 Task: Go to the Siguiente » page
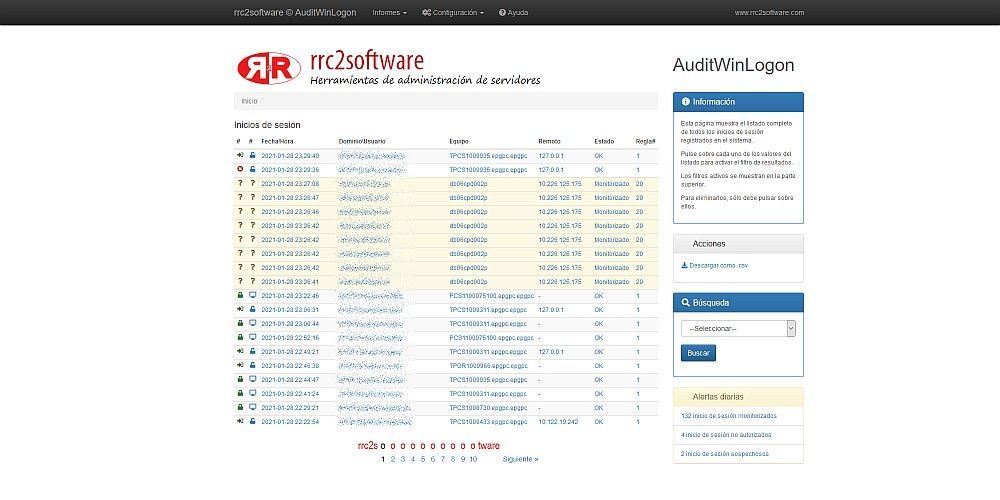pos(520,459)
